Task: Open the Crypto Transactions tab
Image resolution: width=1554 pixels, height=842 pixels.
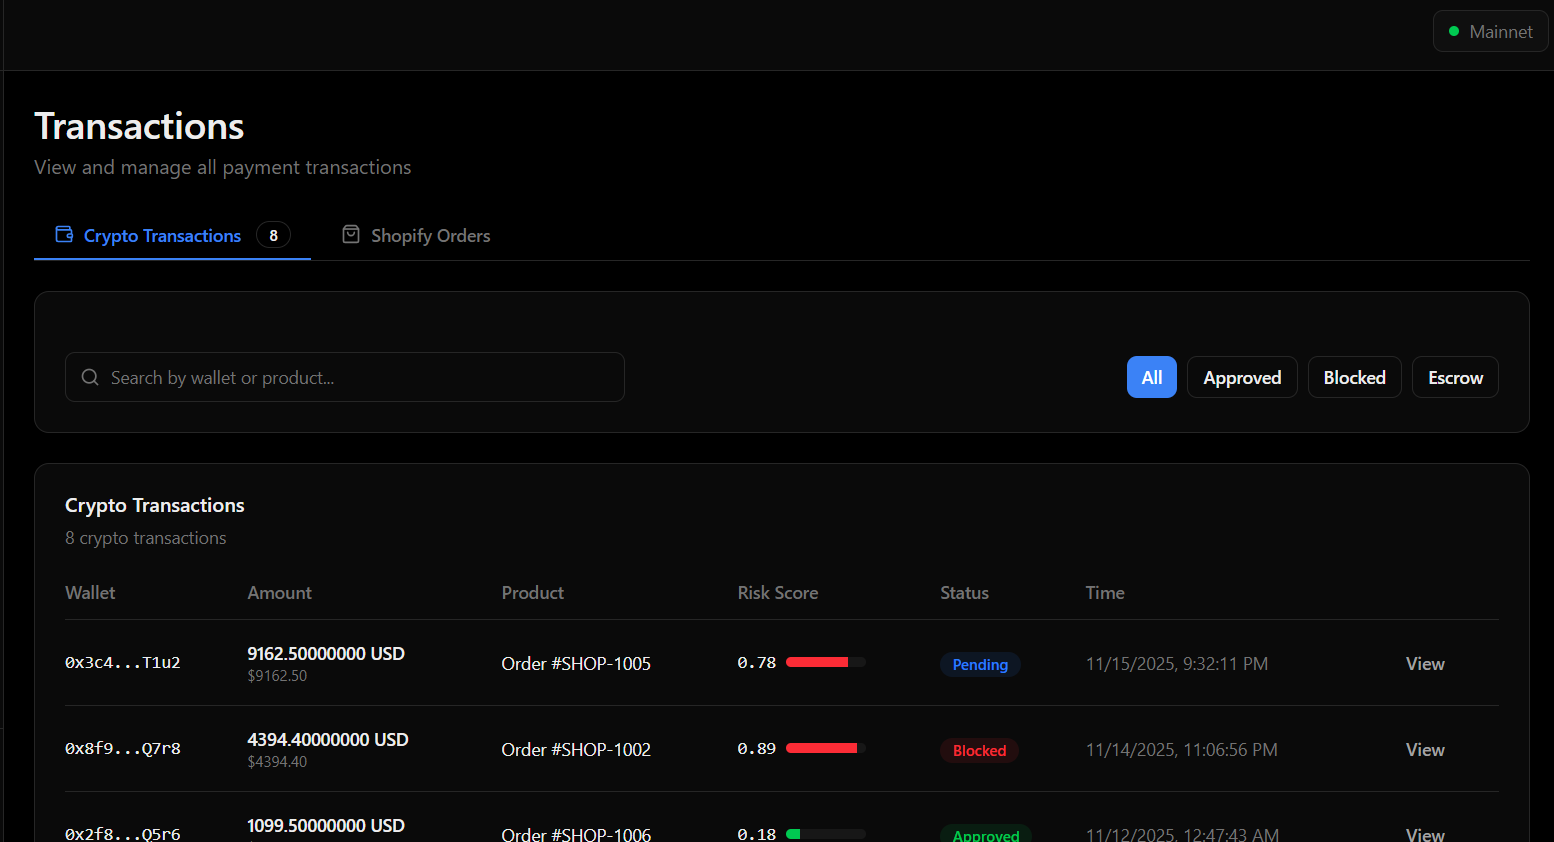Action: click(x=172, y=235)
